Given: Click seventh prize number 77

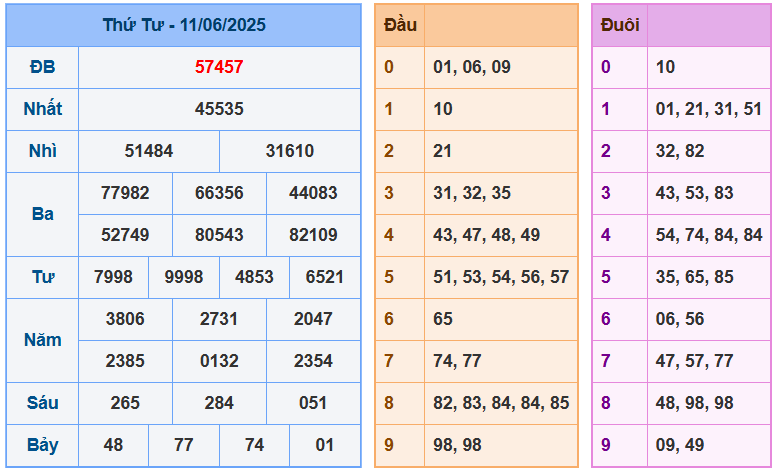Looking at the screenshot, I should pyautogui.click(x=184, y=445).
